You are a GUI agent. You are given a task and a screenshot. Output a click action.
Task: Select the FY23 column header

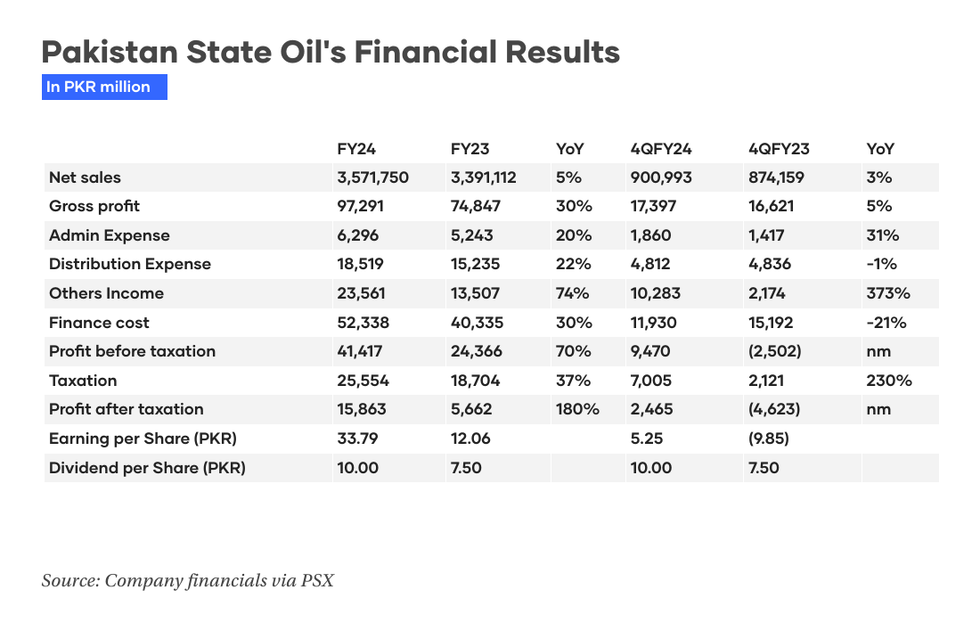[470, 149]
